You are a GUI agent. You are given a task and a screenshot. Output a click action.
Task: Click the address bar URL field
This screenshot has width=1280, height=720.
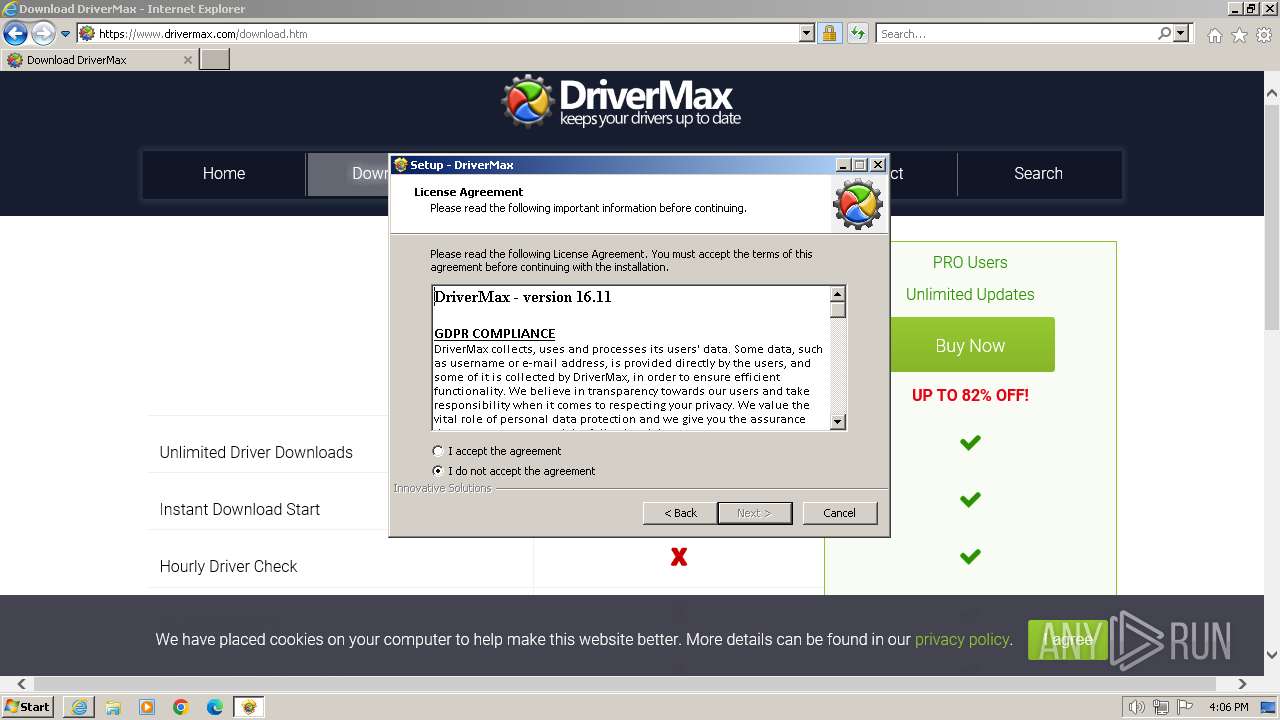(438, 33)
